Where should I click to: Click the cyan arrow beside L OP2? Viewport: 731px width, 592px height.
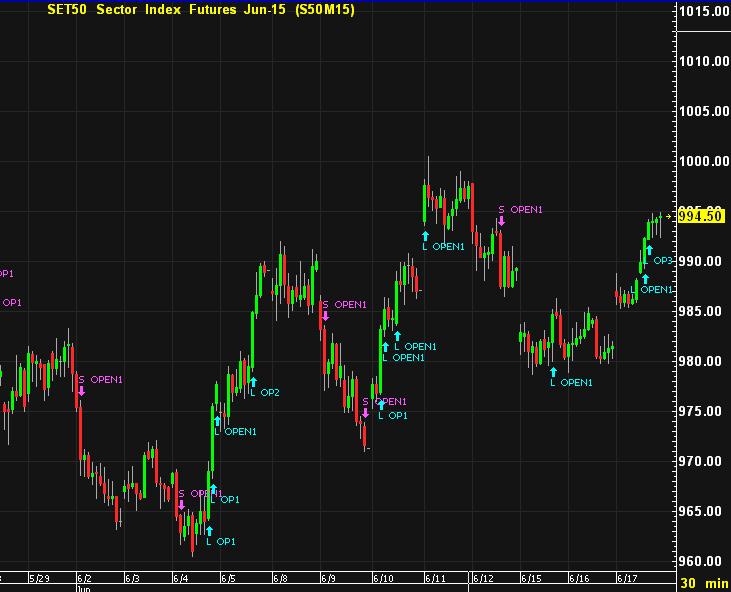click(x=253, y=381)
